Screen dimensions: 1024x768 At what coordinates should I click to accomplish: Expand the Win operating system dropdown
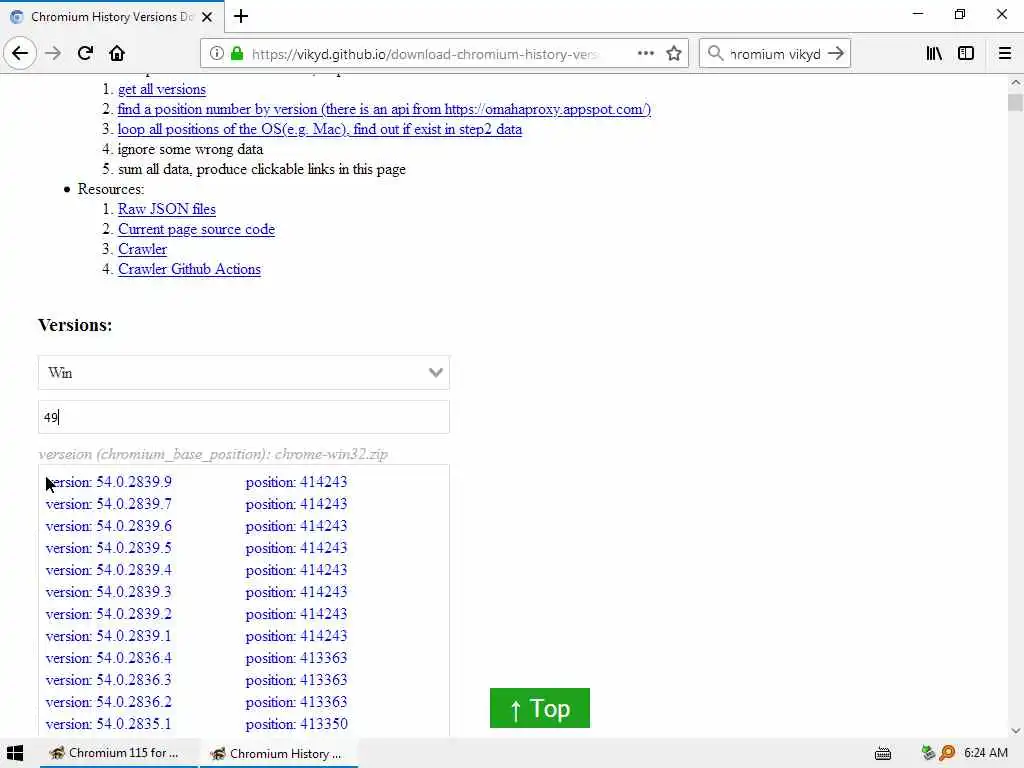244,373
